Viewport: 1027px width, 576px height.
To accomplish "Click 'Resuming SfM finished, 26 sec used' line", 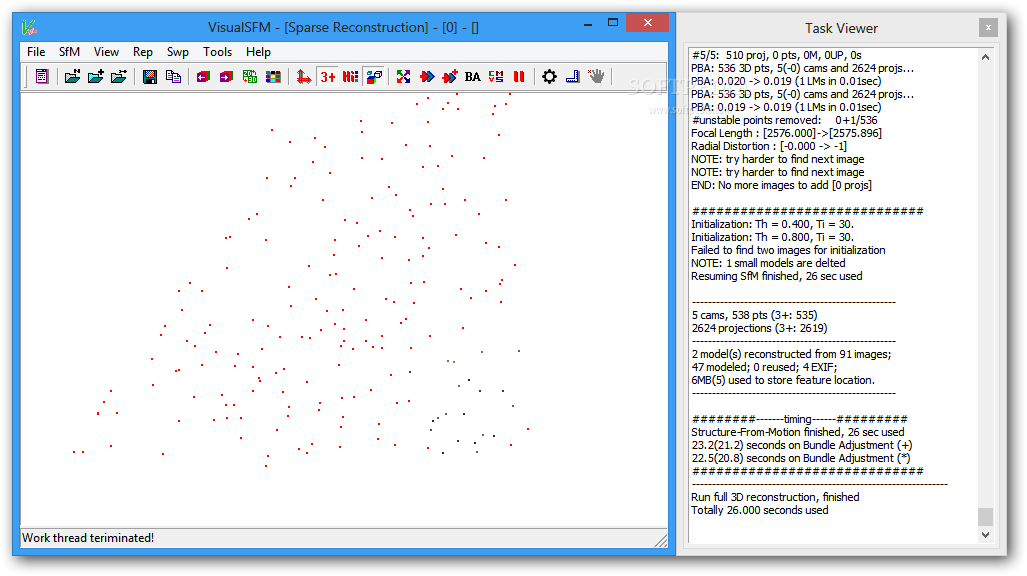I will 777,277.
